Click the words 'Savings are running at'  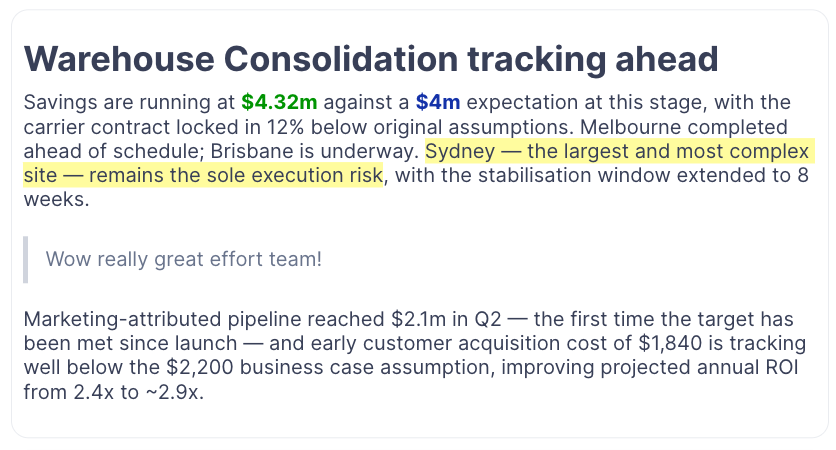(x=129, y=102)
